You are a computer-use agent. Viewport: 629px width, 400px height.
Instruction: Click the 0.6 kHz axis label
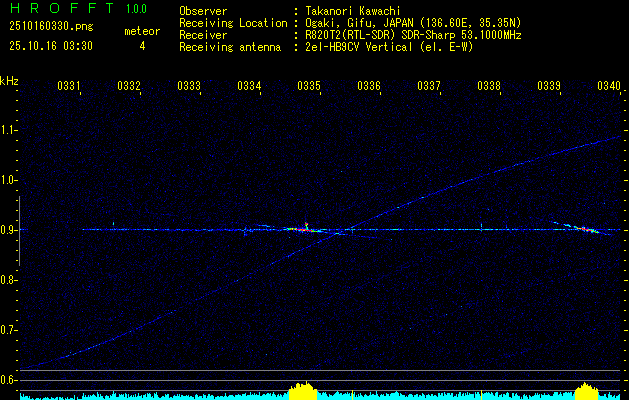tap(8, 380)
